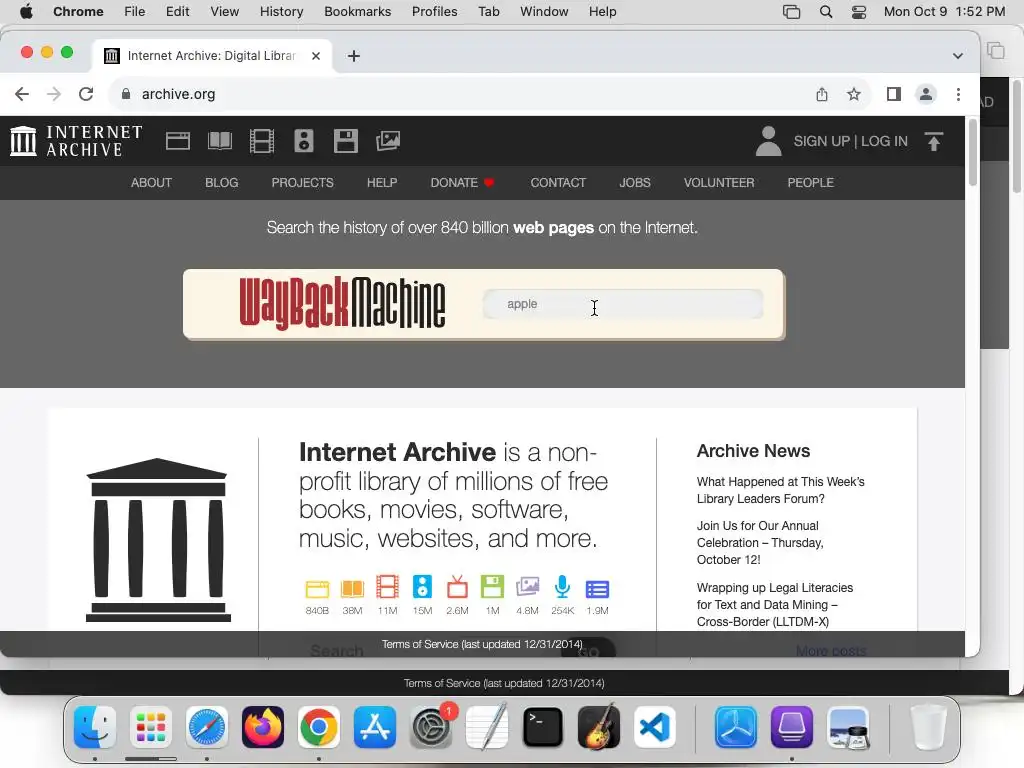This screenshot has width=1024, height=768.
Task: Open the PROJECTS navigation link
Action: point(302,183)
